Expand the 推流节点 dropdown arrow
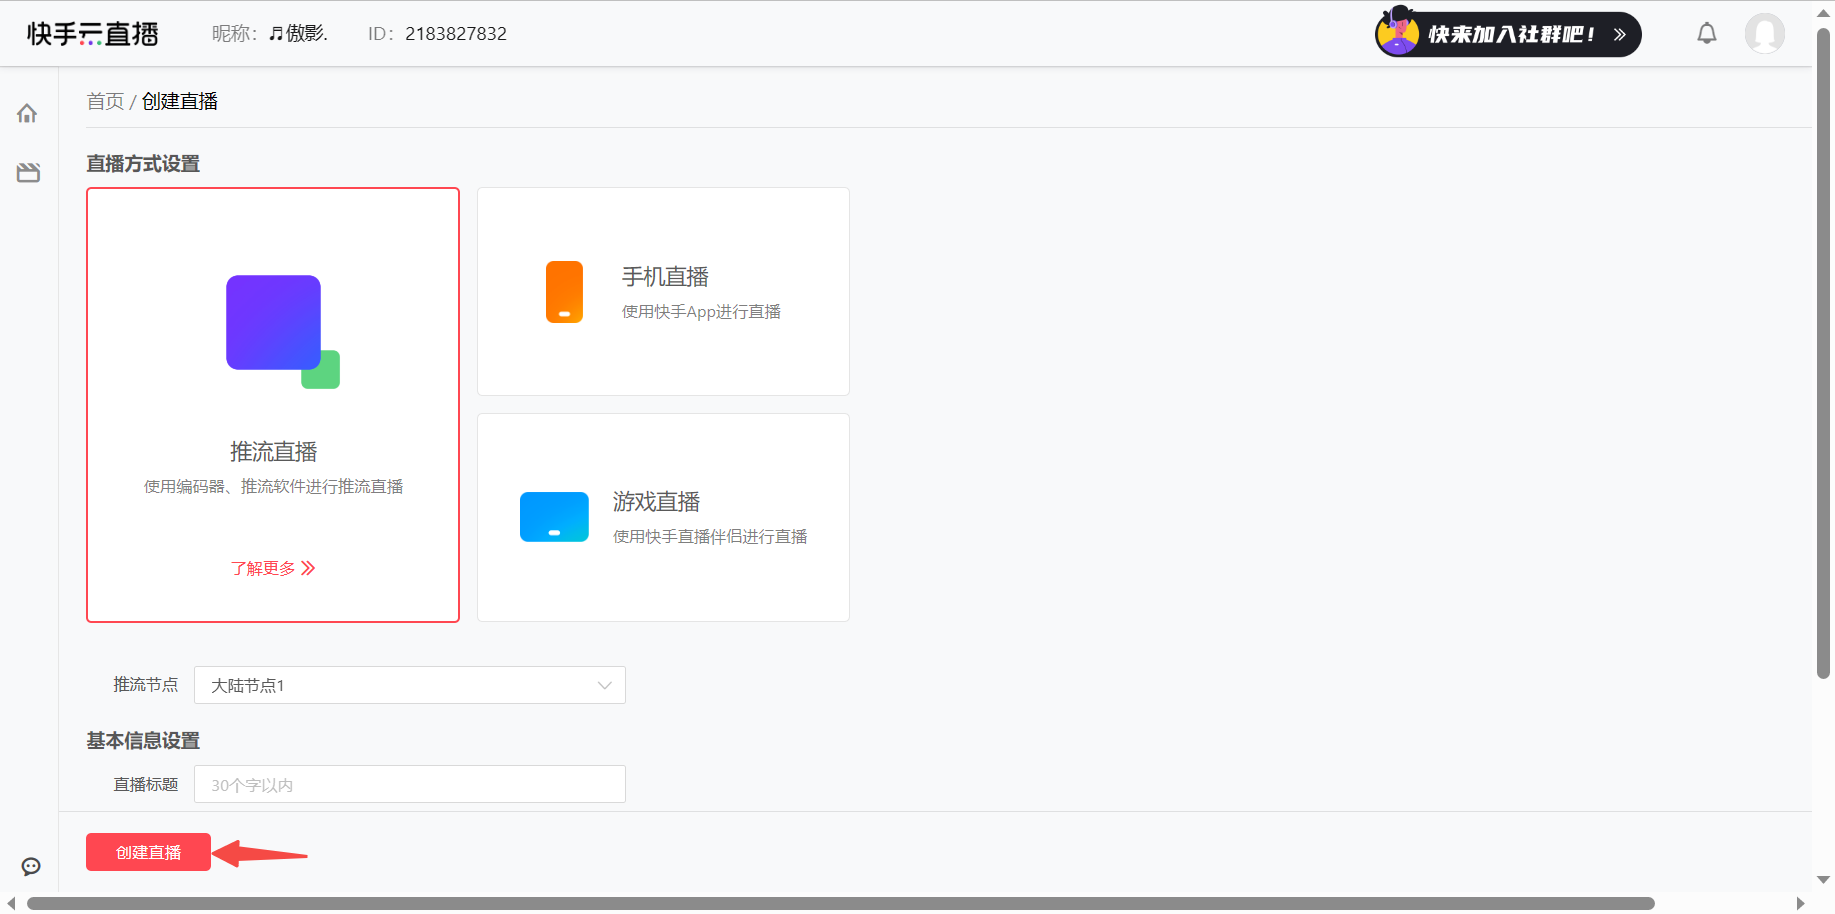Screen dimensions: 1835x914 tap(604, 685)
